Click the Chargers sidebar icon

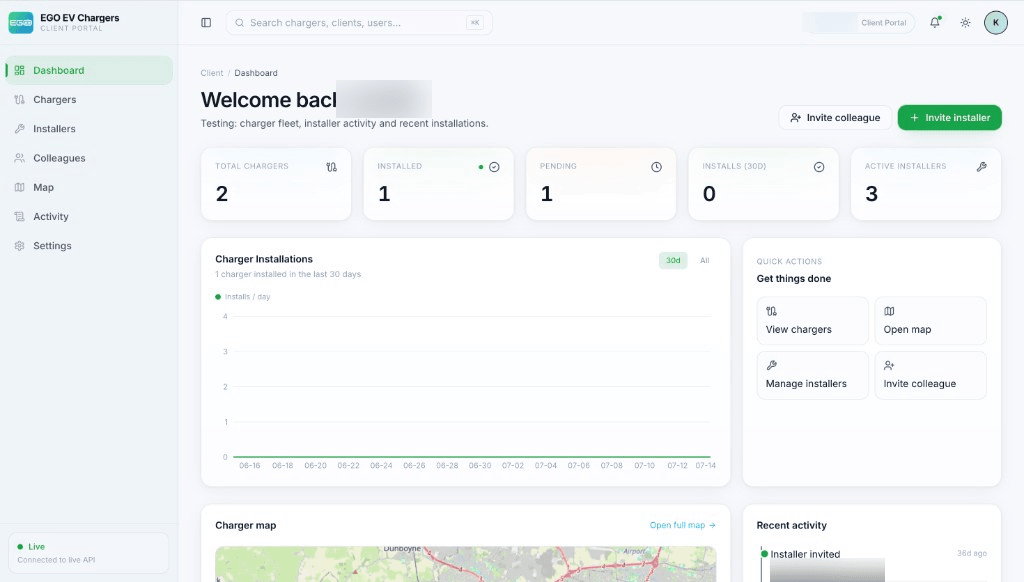(x=20, y=100)
